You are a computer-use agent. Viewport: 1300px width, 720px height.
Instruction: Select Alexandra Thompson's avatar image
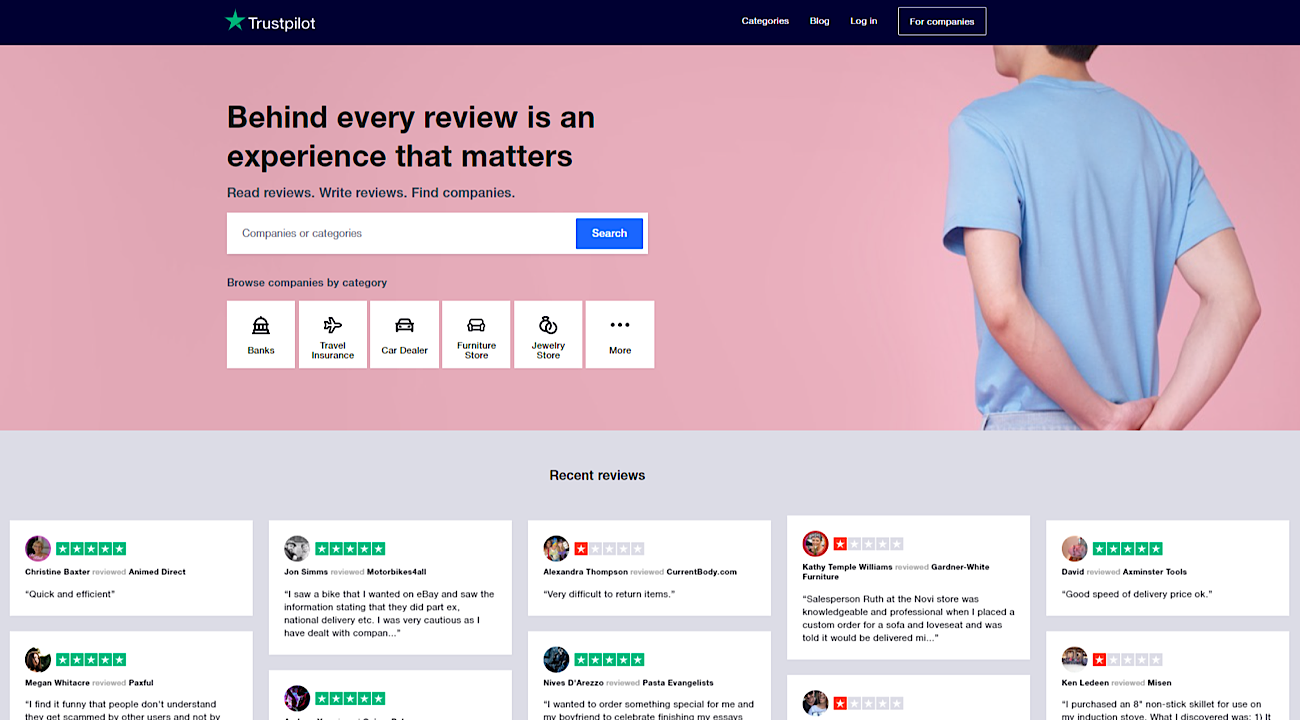556,548
